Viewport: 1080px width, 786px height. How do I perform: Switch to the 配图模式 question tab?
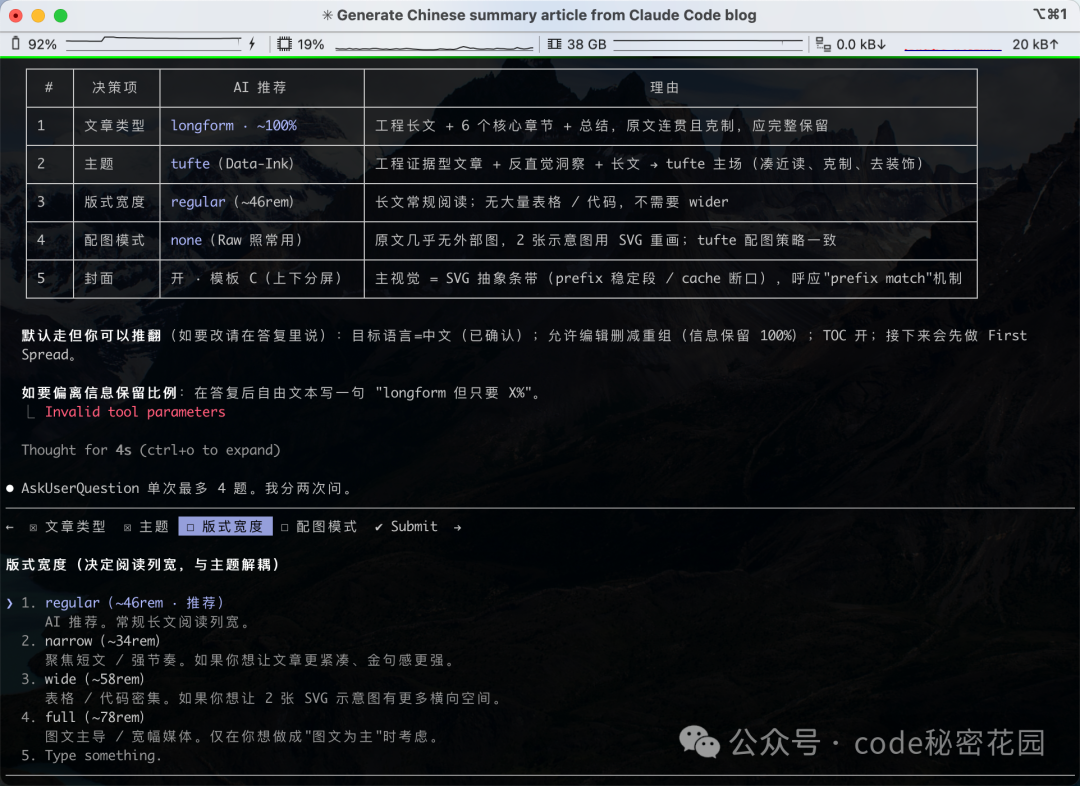[x=319, y=526]
